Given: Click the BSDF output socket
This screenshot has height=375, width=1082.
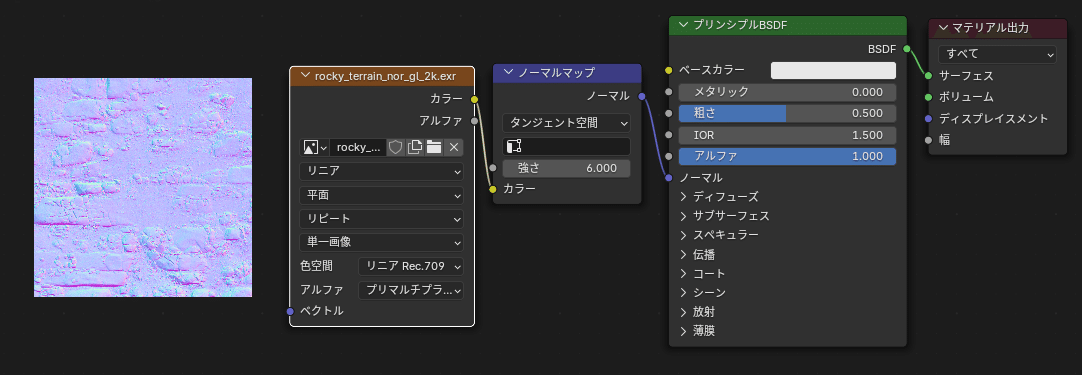Looking at the screenshot, I should pyautogui.click(x=906, y=49).
